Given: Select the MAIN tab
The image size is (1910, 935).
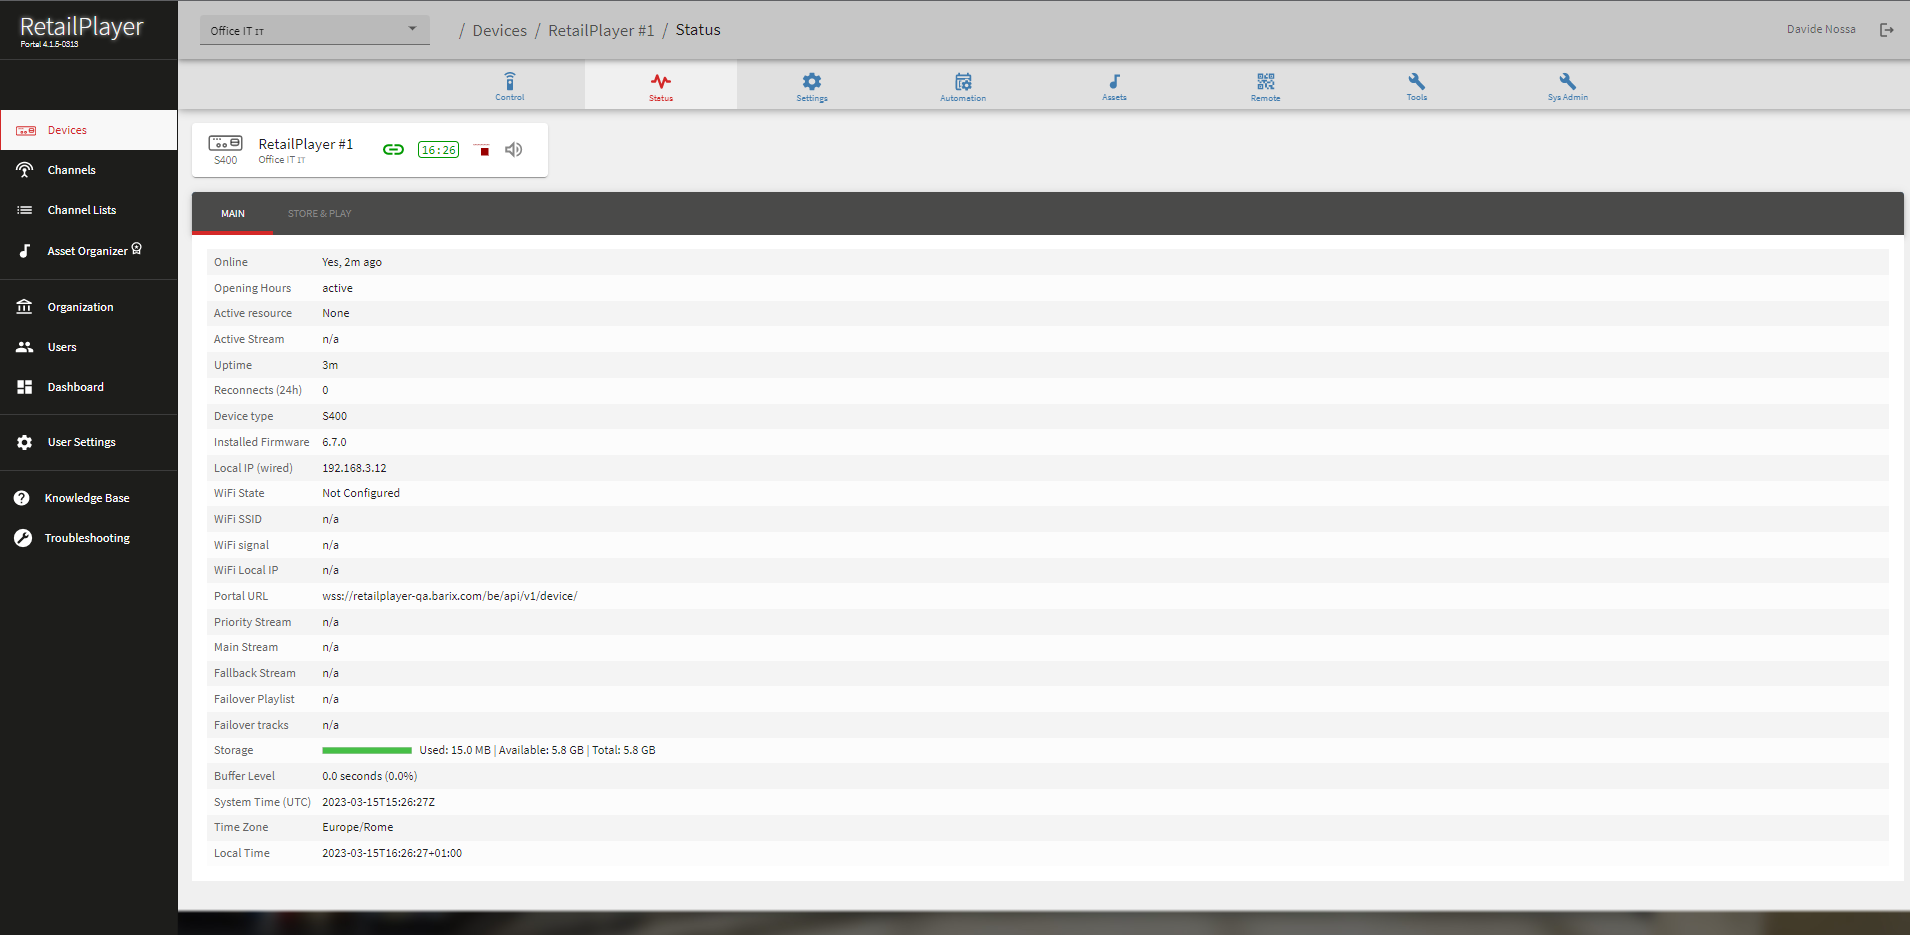Looking at the screenshot, I should 233,214.
